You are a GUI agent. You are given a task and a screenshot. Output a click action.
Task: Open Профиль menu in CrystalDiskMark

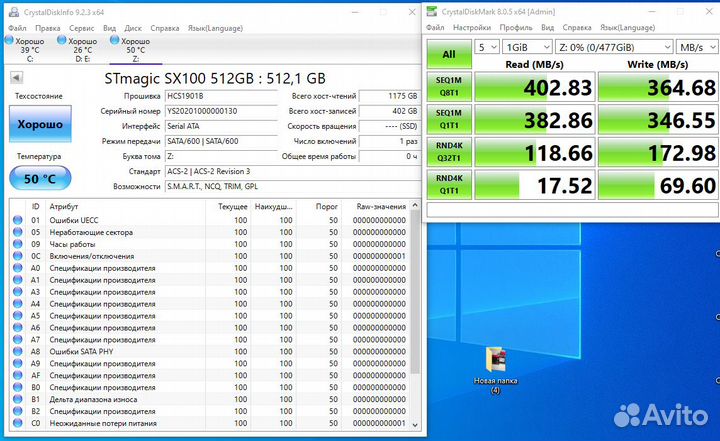click(x=516, y=28)
